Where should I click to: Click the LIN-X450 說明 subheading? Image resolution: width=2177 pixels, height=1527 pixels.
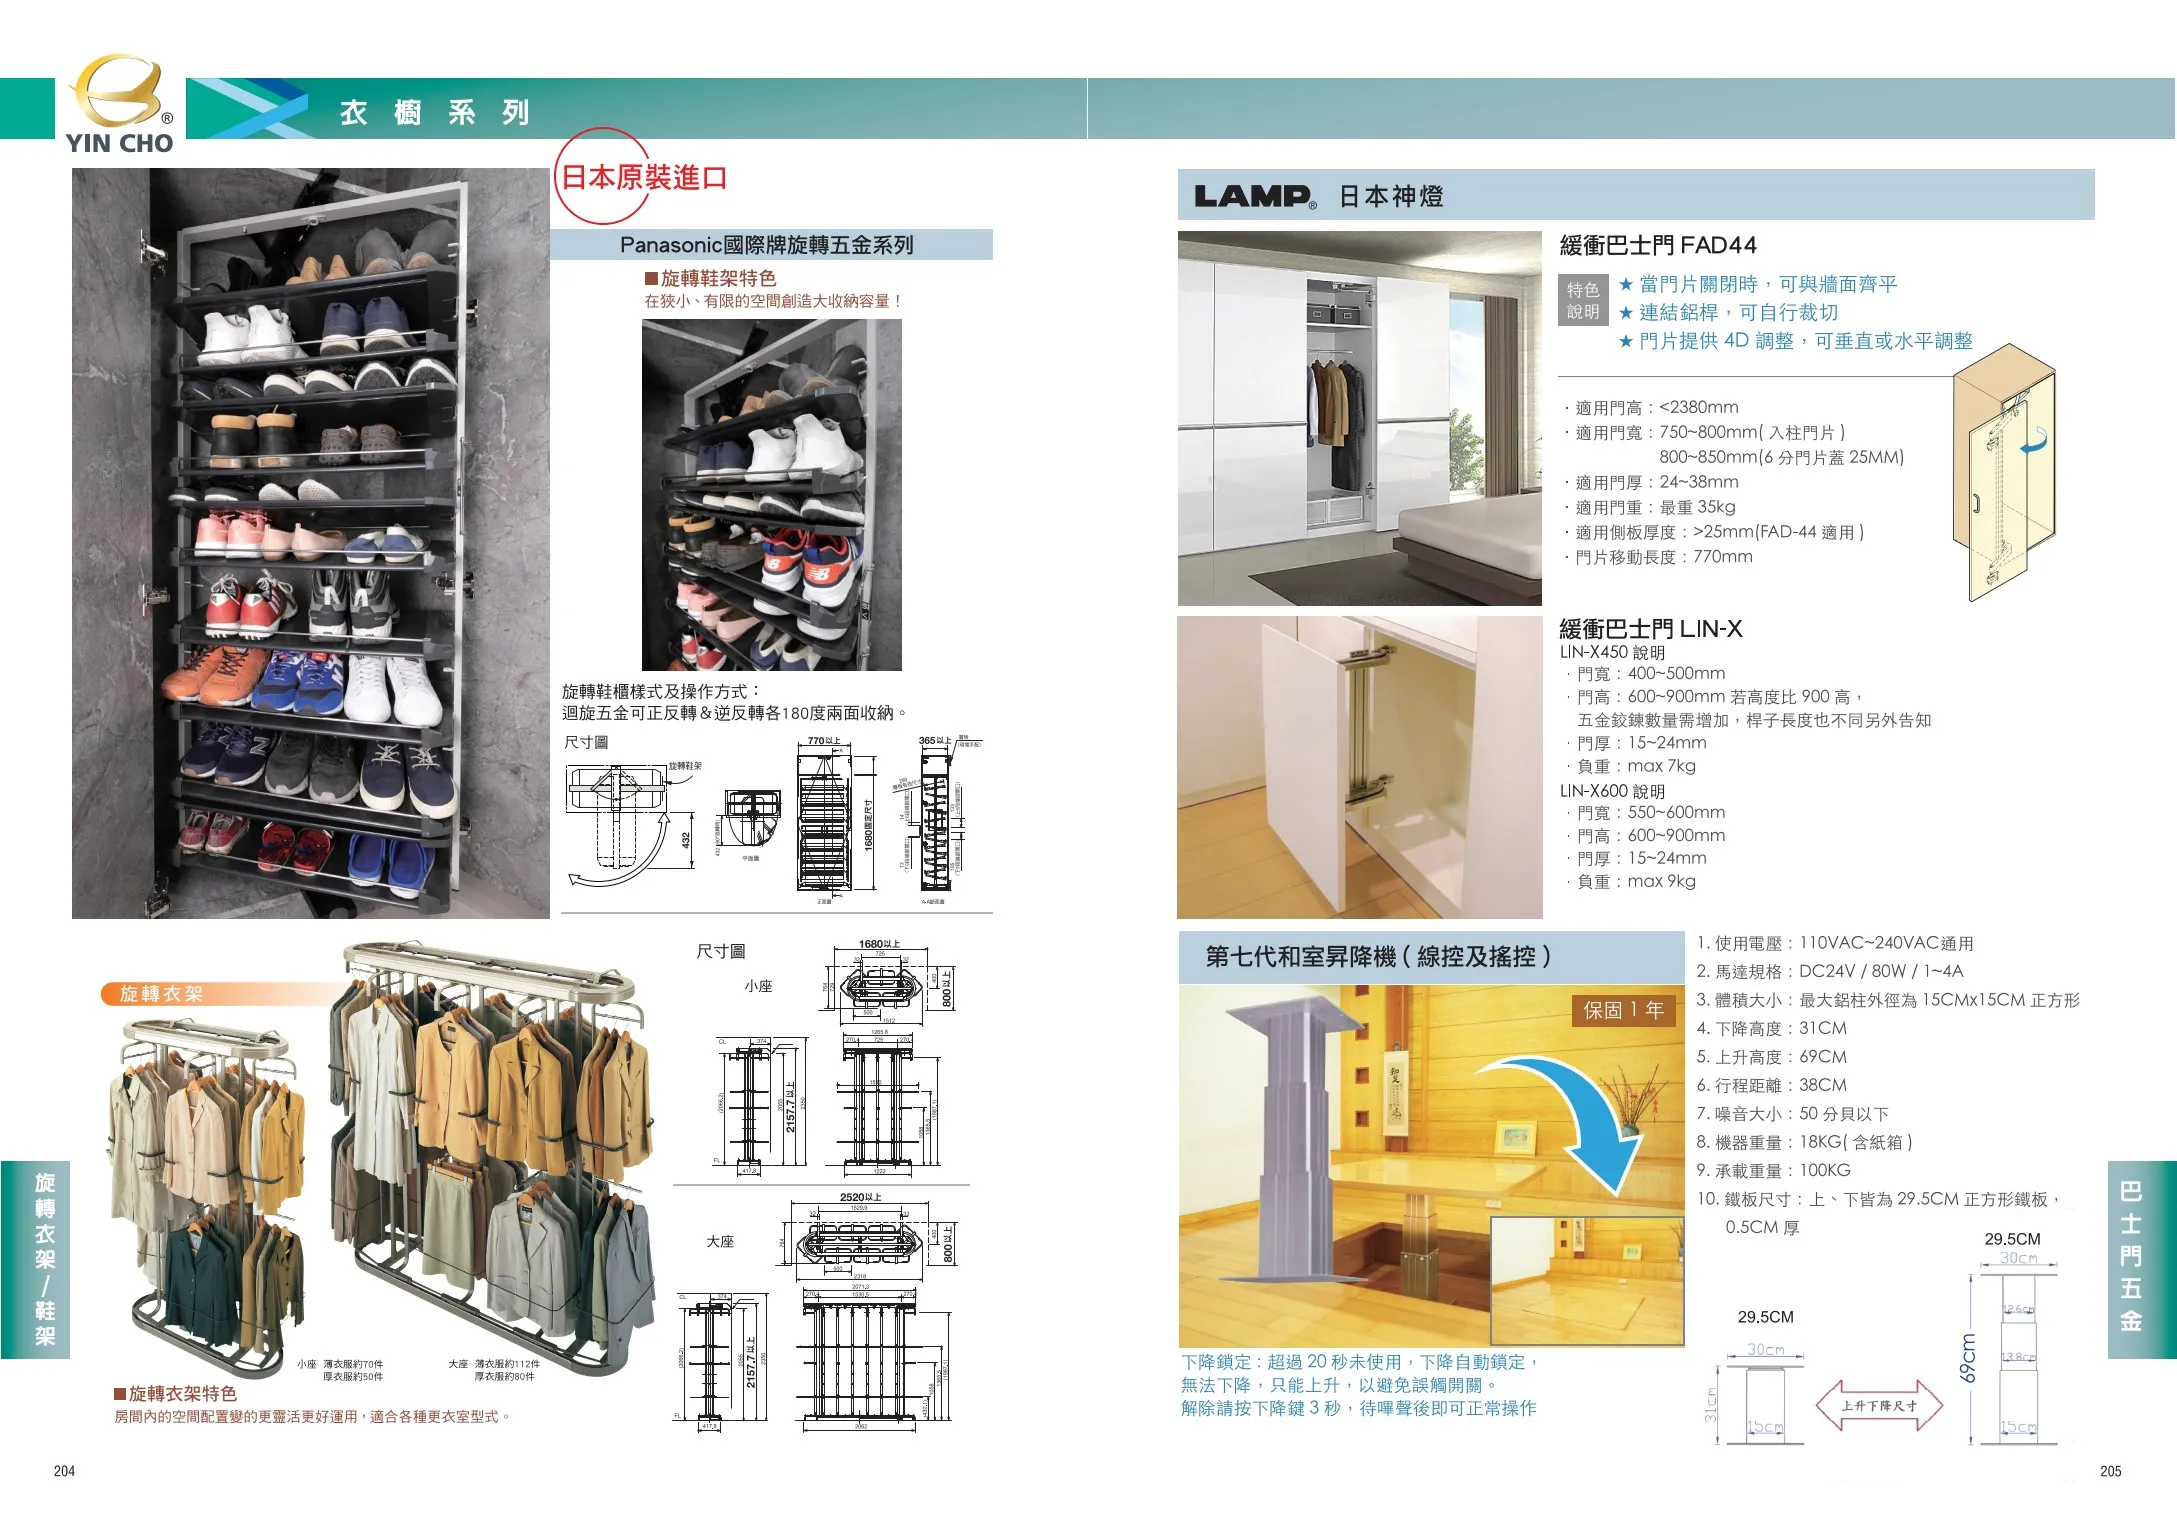point(1612,652)
